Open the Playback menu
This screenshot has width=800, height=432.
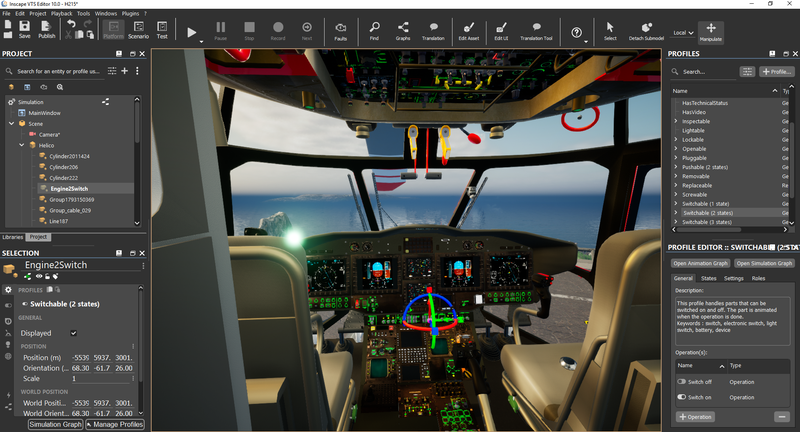(x=61, y=13)
